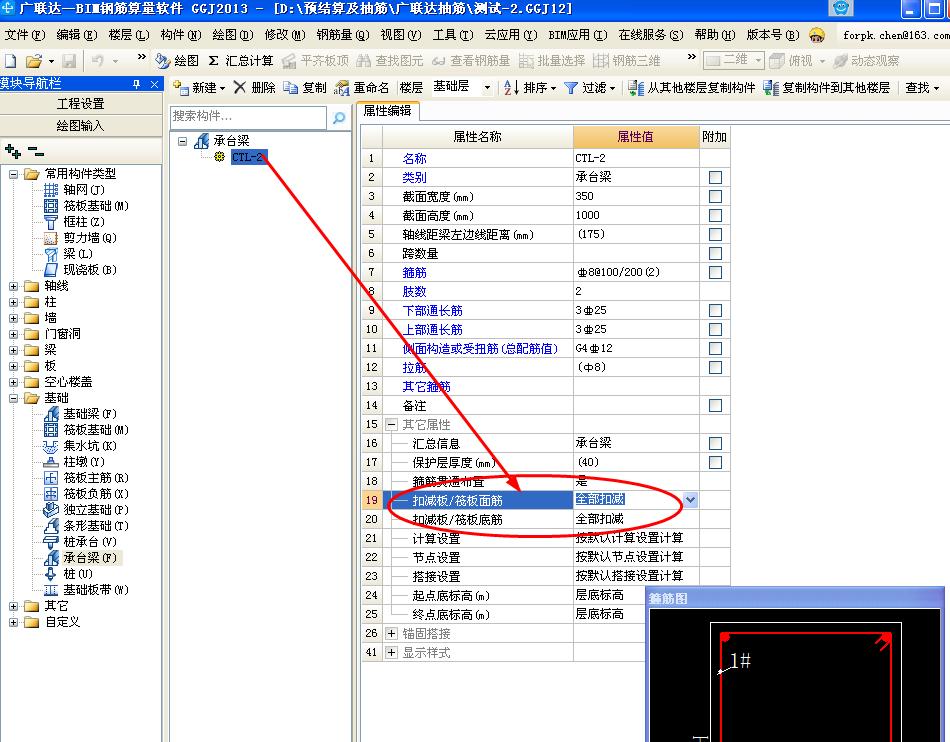The image size is (950, 742).
Task: Click 重命名 rename button
Action: pyautogui.click(x=362, y=88)
